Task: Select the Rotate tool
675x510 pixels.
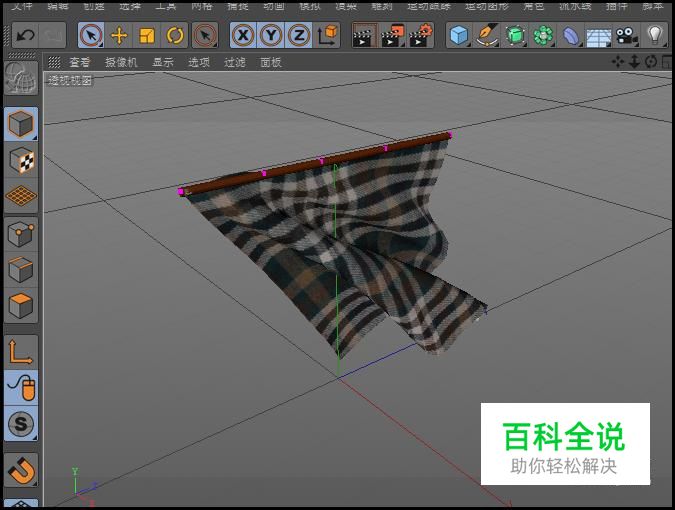Action: click(x=174, y=35)
